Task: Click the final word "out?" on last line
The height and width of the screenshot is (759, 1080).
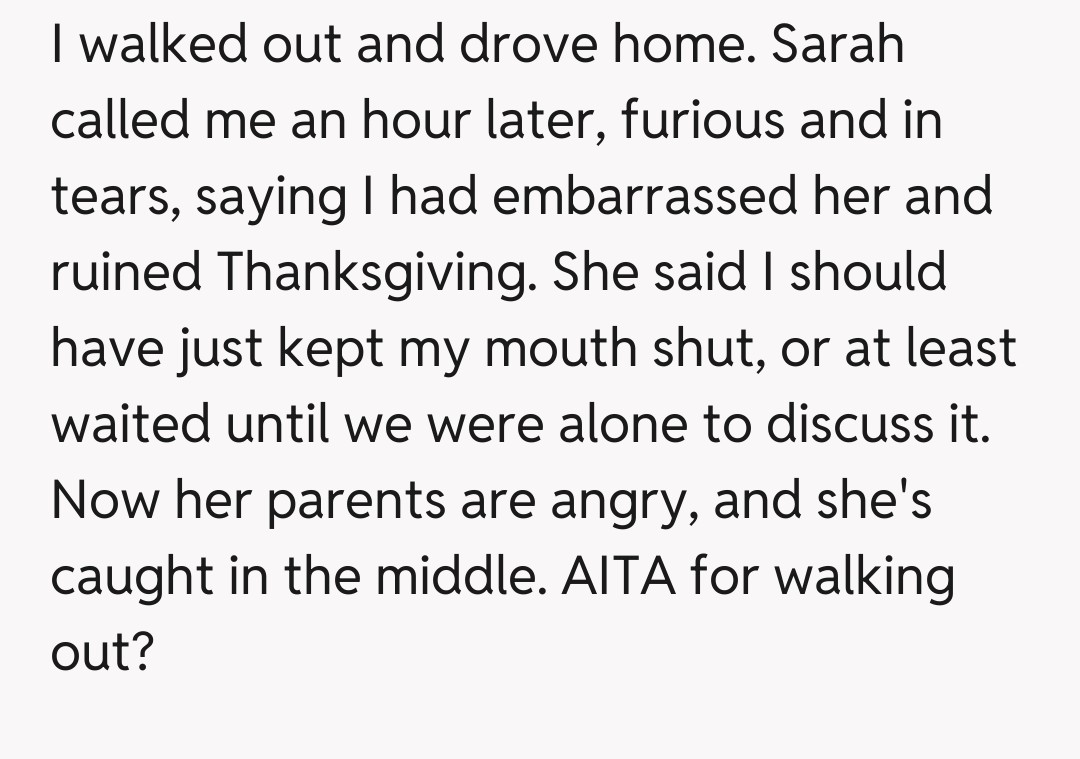Action: [x=102, y=652]
